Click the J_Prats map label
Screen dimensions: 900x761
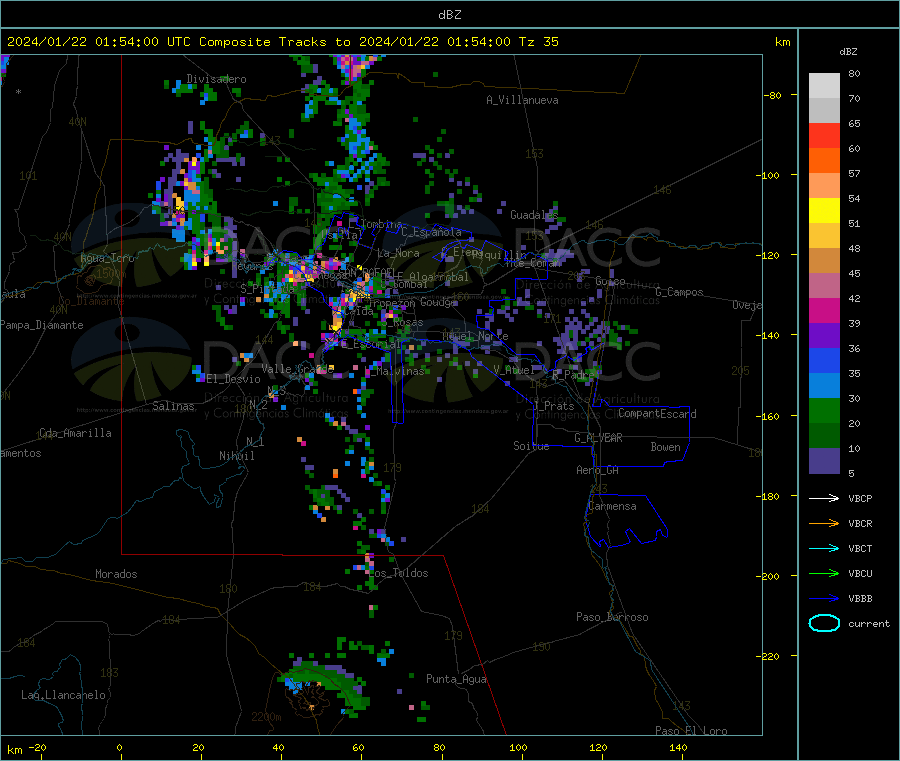coord(553,405)
